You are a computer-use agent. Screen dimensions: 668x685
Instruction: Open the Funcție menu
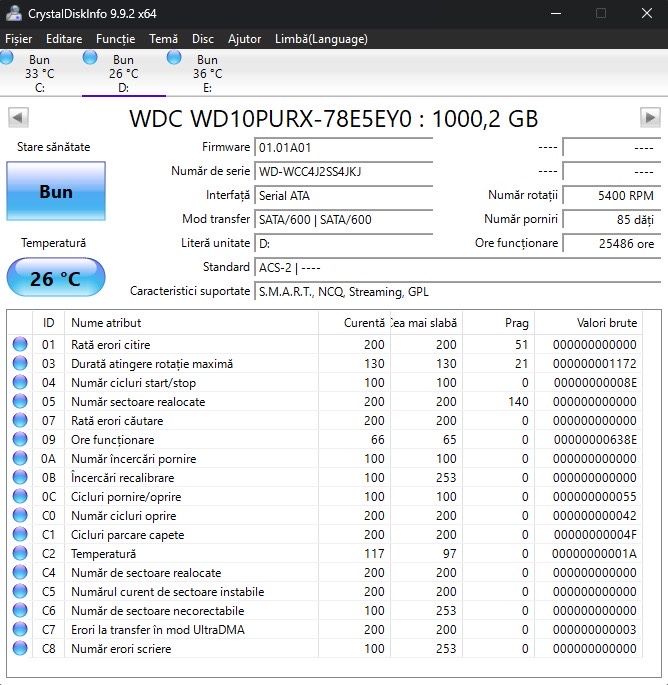(115, 39)
